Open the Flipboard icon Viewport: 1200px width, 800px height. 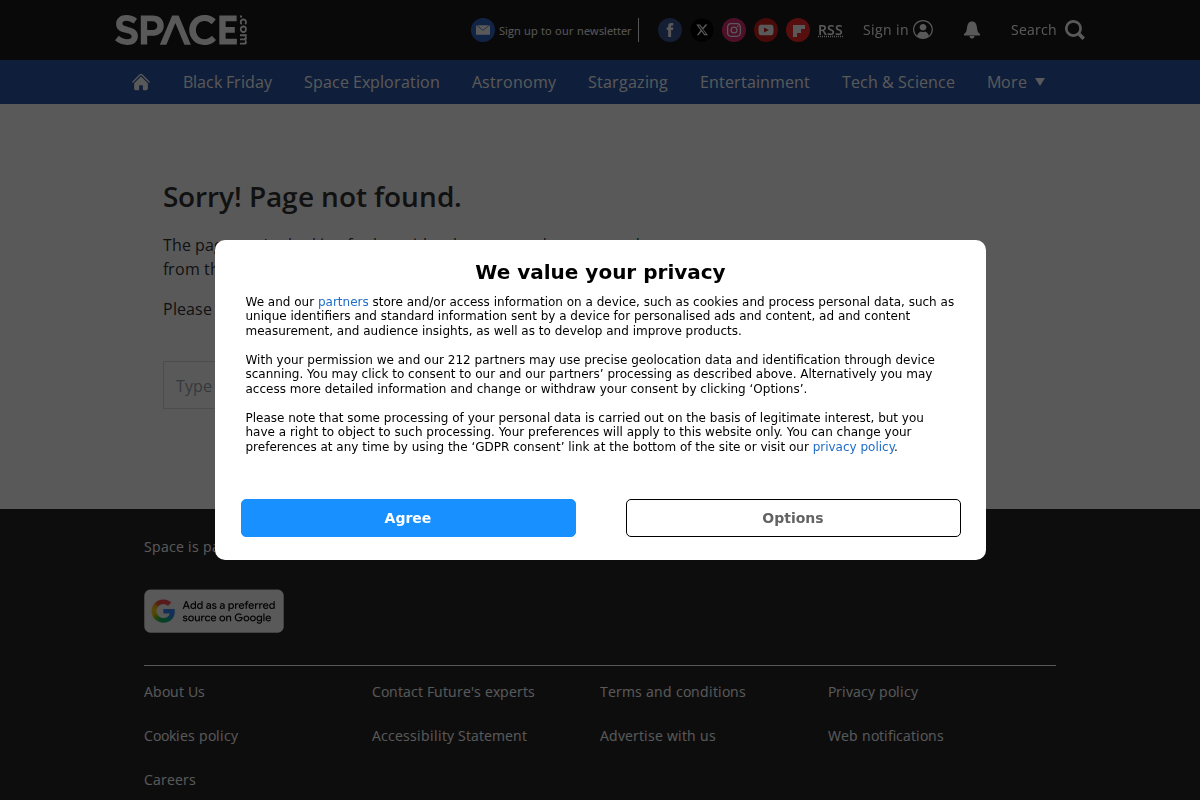coord(797,30)
